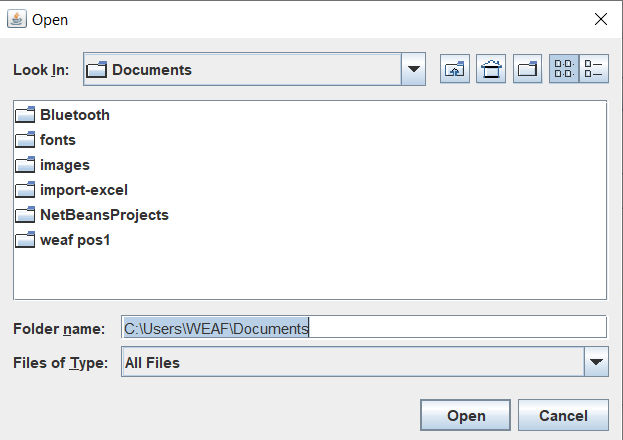
Task: Close the Open dialog window
Action: coord(600,19)
